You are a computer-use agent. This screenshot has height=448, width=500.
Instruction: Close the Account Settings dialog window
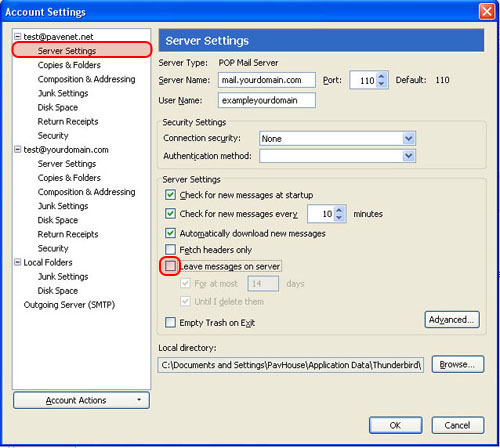point(487,12)
